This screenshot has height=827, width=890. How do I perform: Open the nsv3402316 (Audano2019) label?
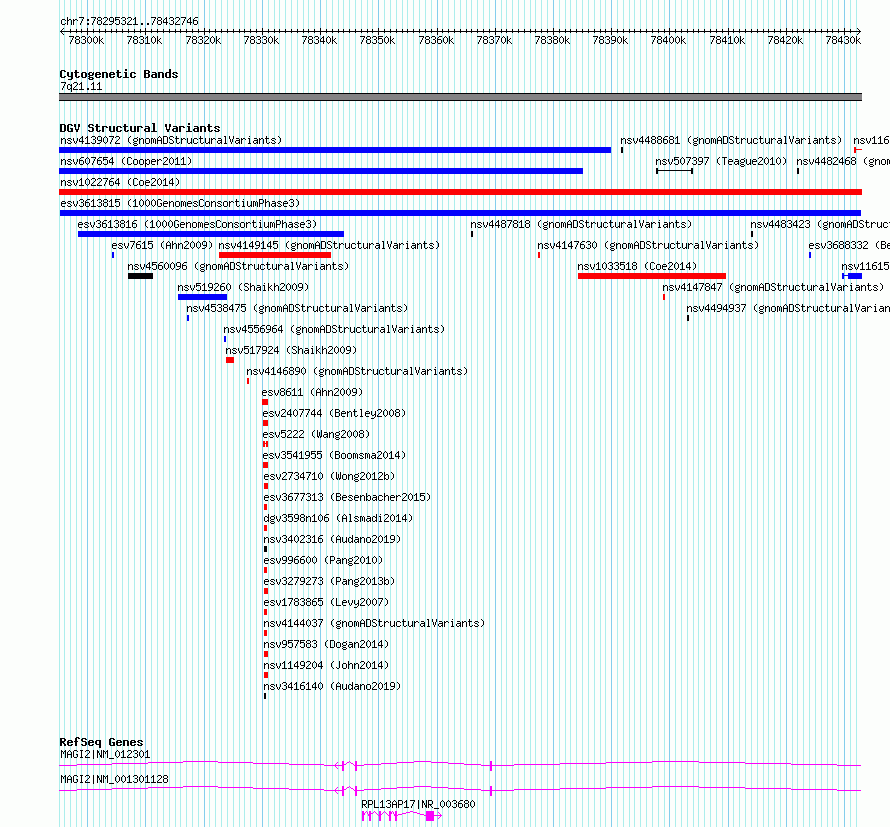332,539
